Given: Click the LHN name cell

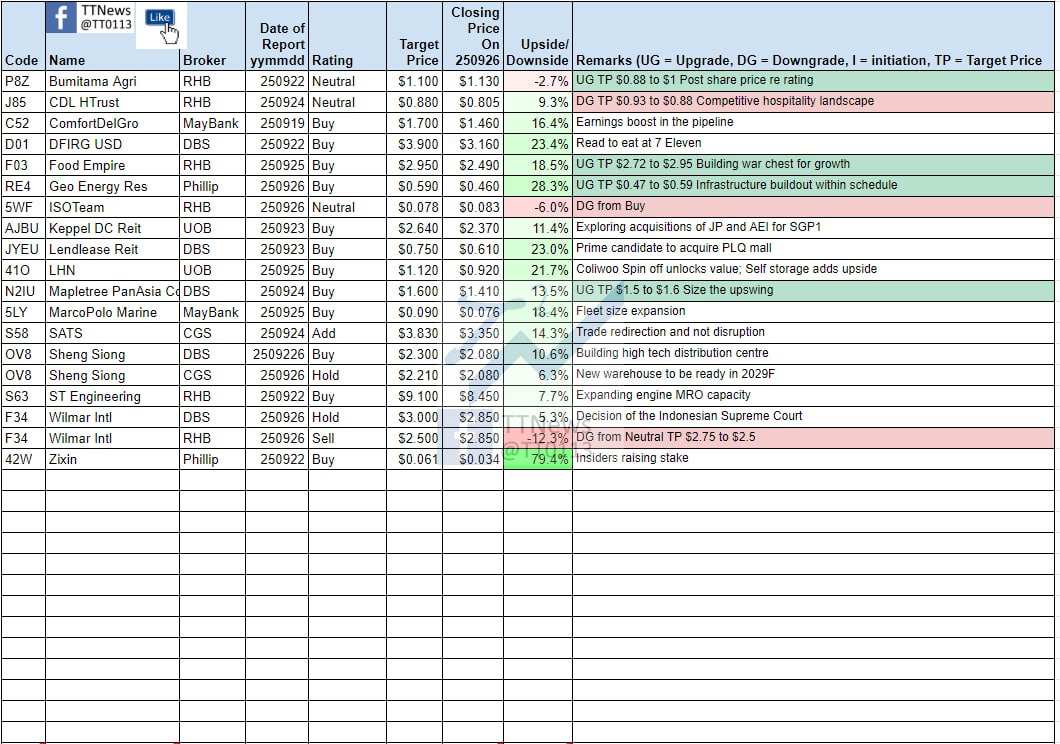Looking at the screenshot, I should pyautogui.click(x=112, y=270).
